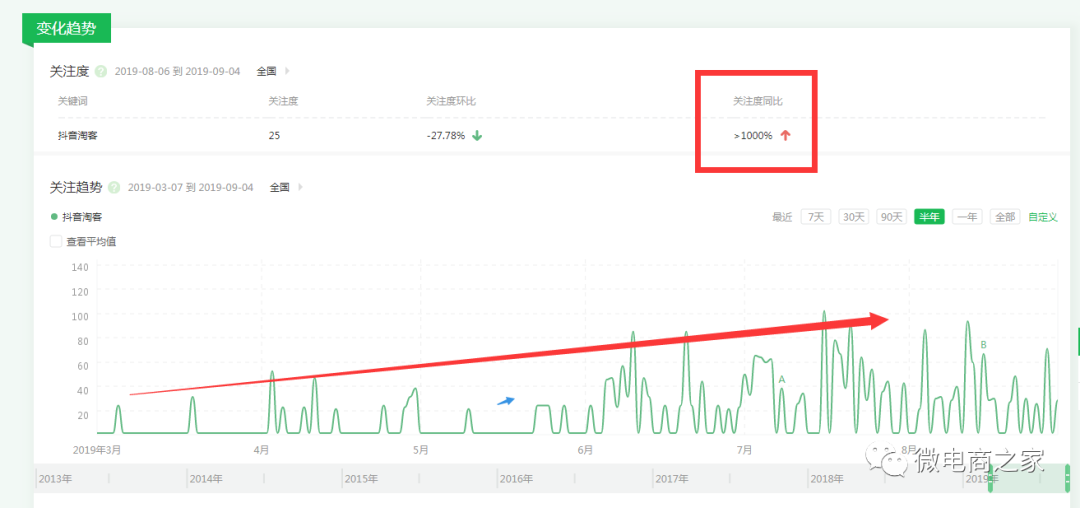Click the 140 y-axis label
Screen dimensions: 1080x508
[x=79, y=266]
